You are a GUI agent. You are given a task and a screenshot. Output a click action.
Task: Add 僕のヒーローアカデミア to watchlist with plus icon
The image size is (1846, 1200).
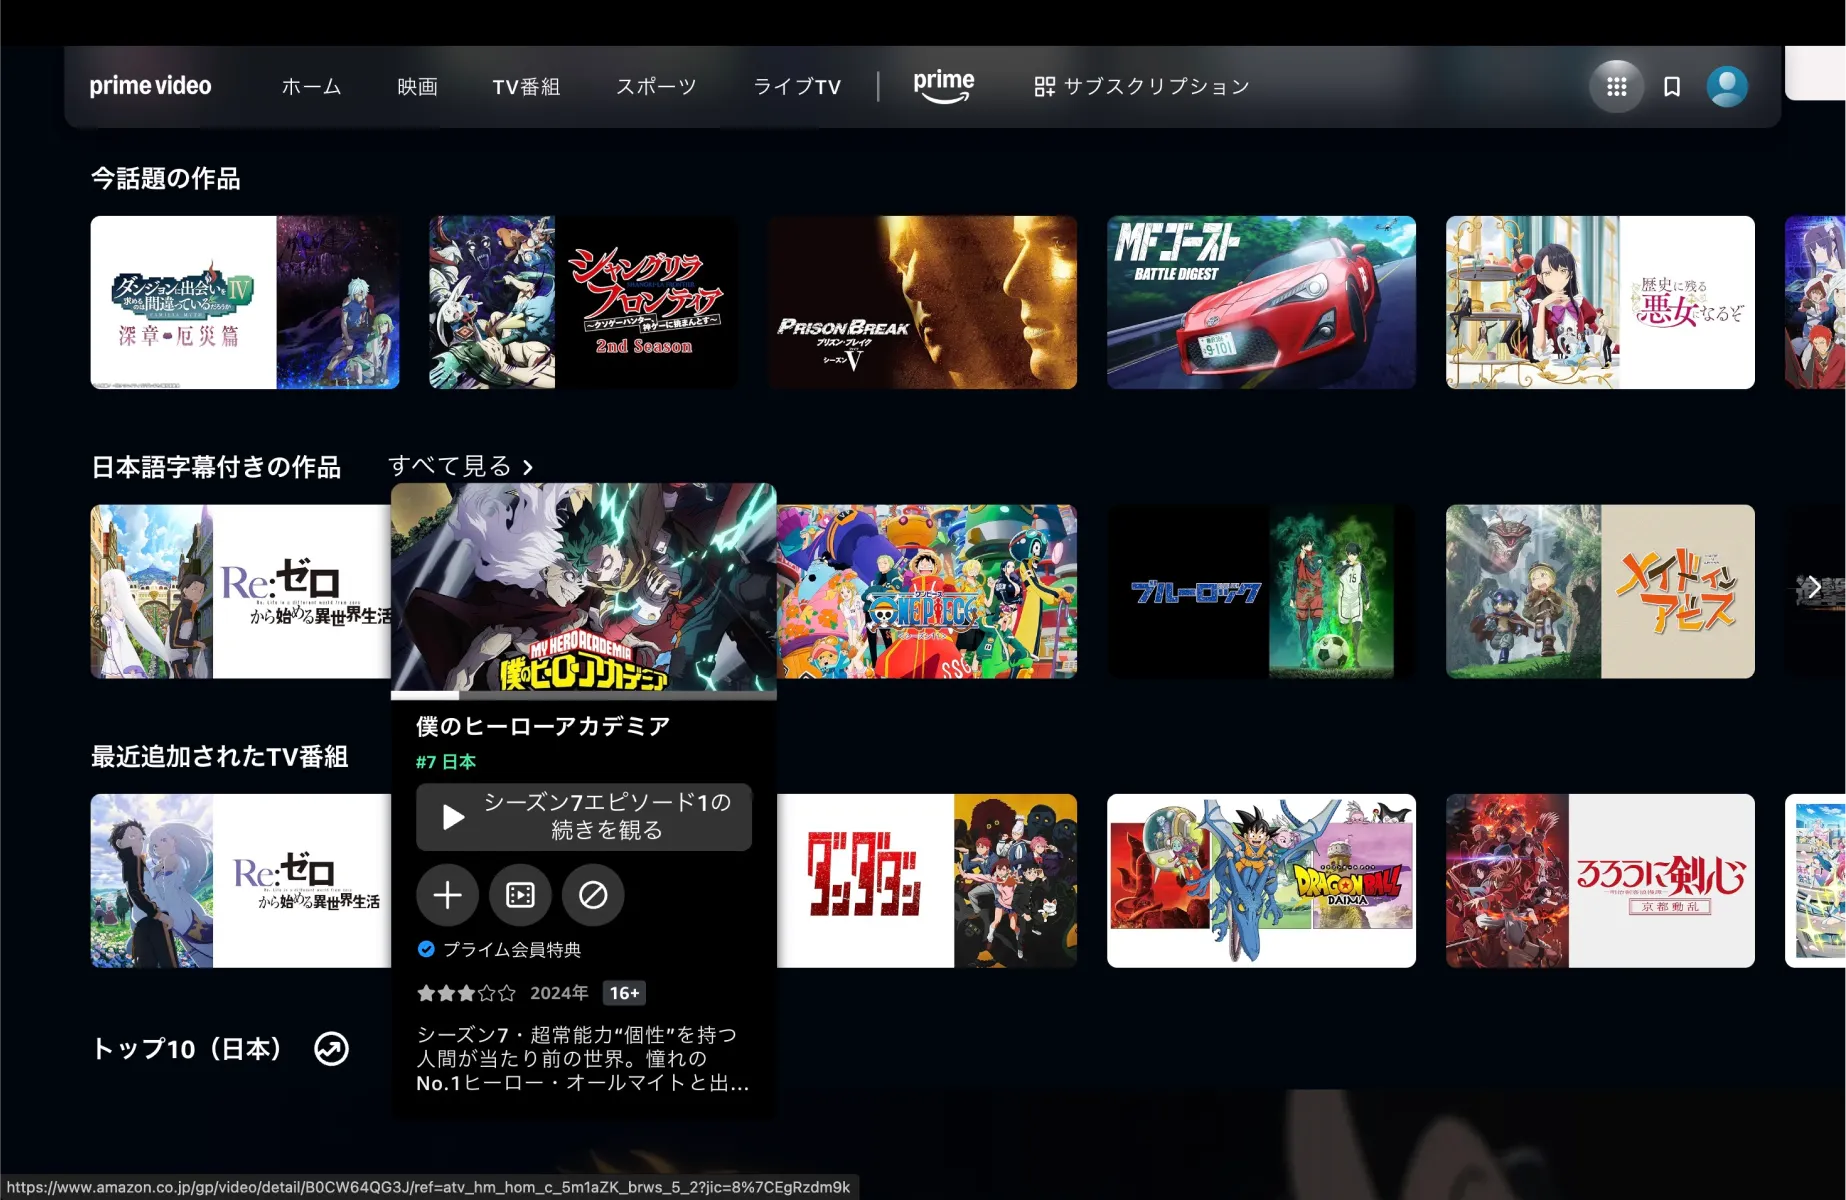point(447,896)
